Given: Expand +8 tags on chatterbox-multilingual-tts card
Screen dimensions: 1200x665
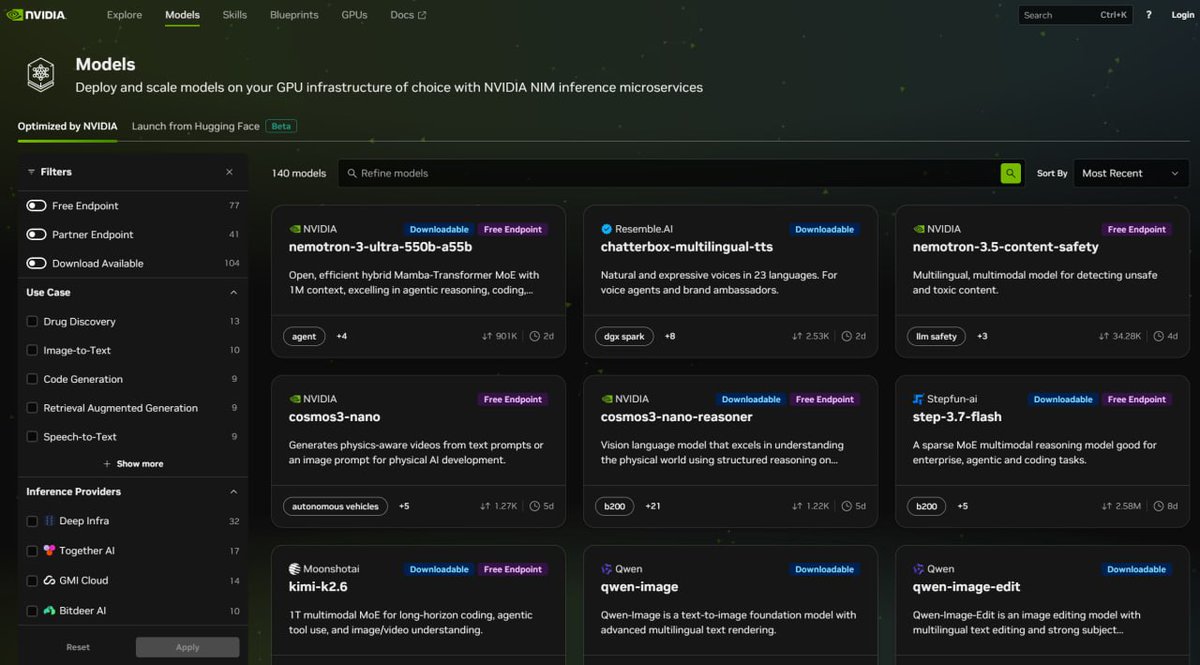Looking at the screenshot, I should click(x=670, y=336).
